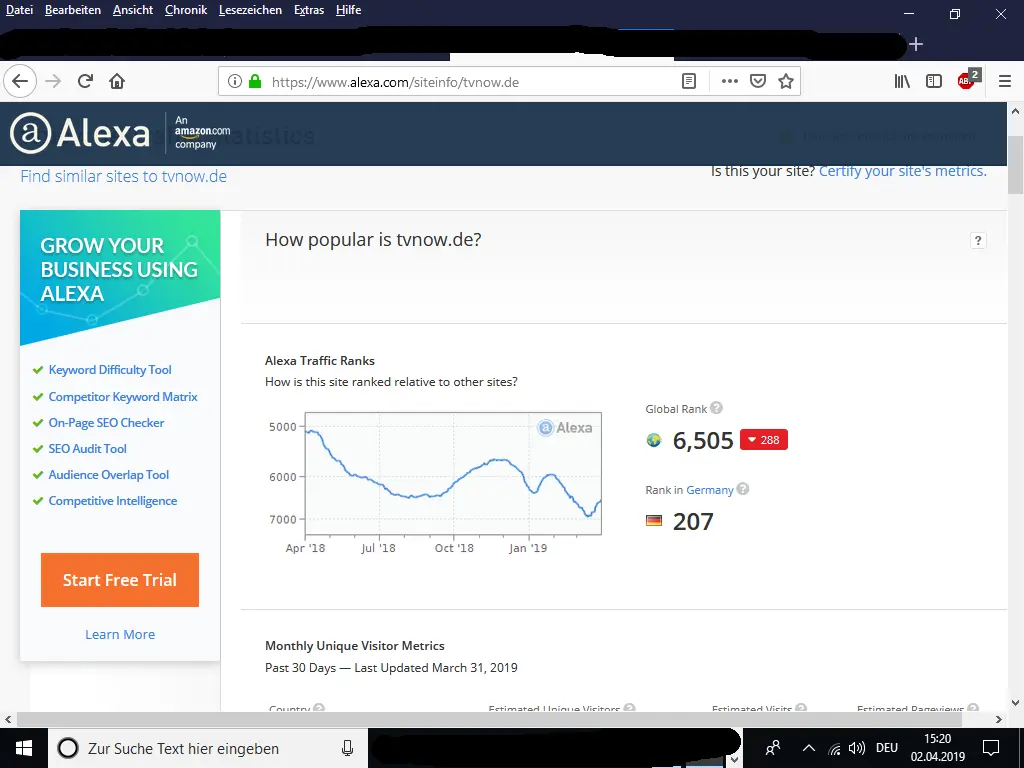Switch DEU keyboard language indicator
The width and height of the screenshot is (1024, 768).
click(x=887, y=748)
